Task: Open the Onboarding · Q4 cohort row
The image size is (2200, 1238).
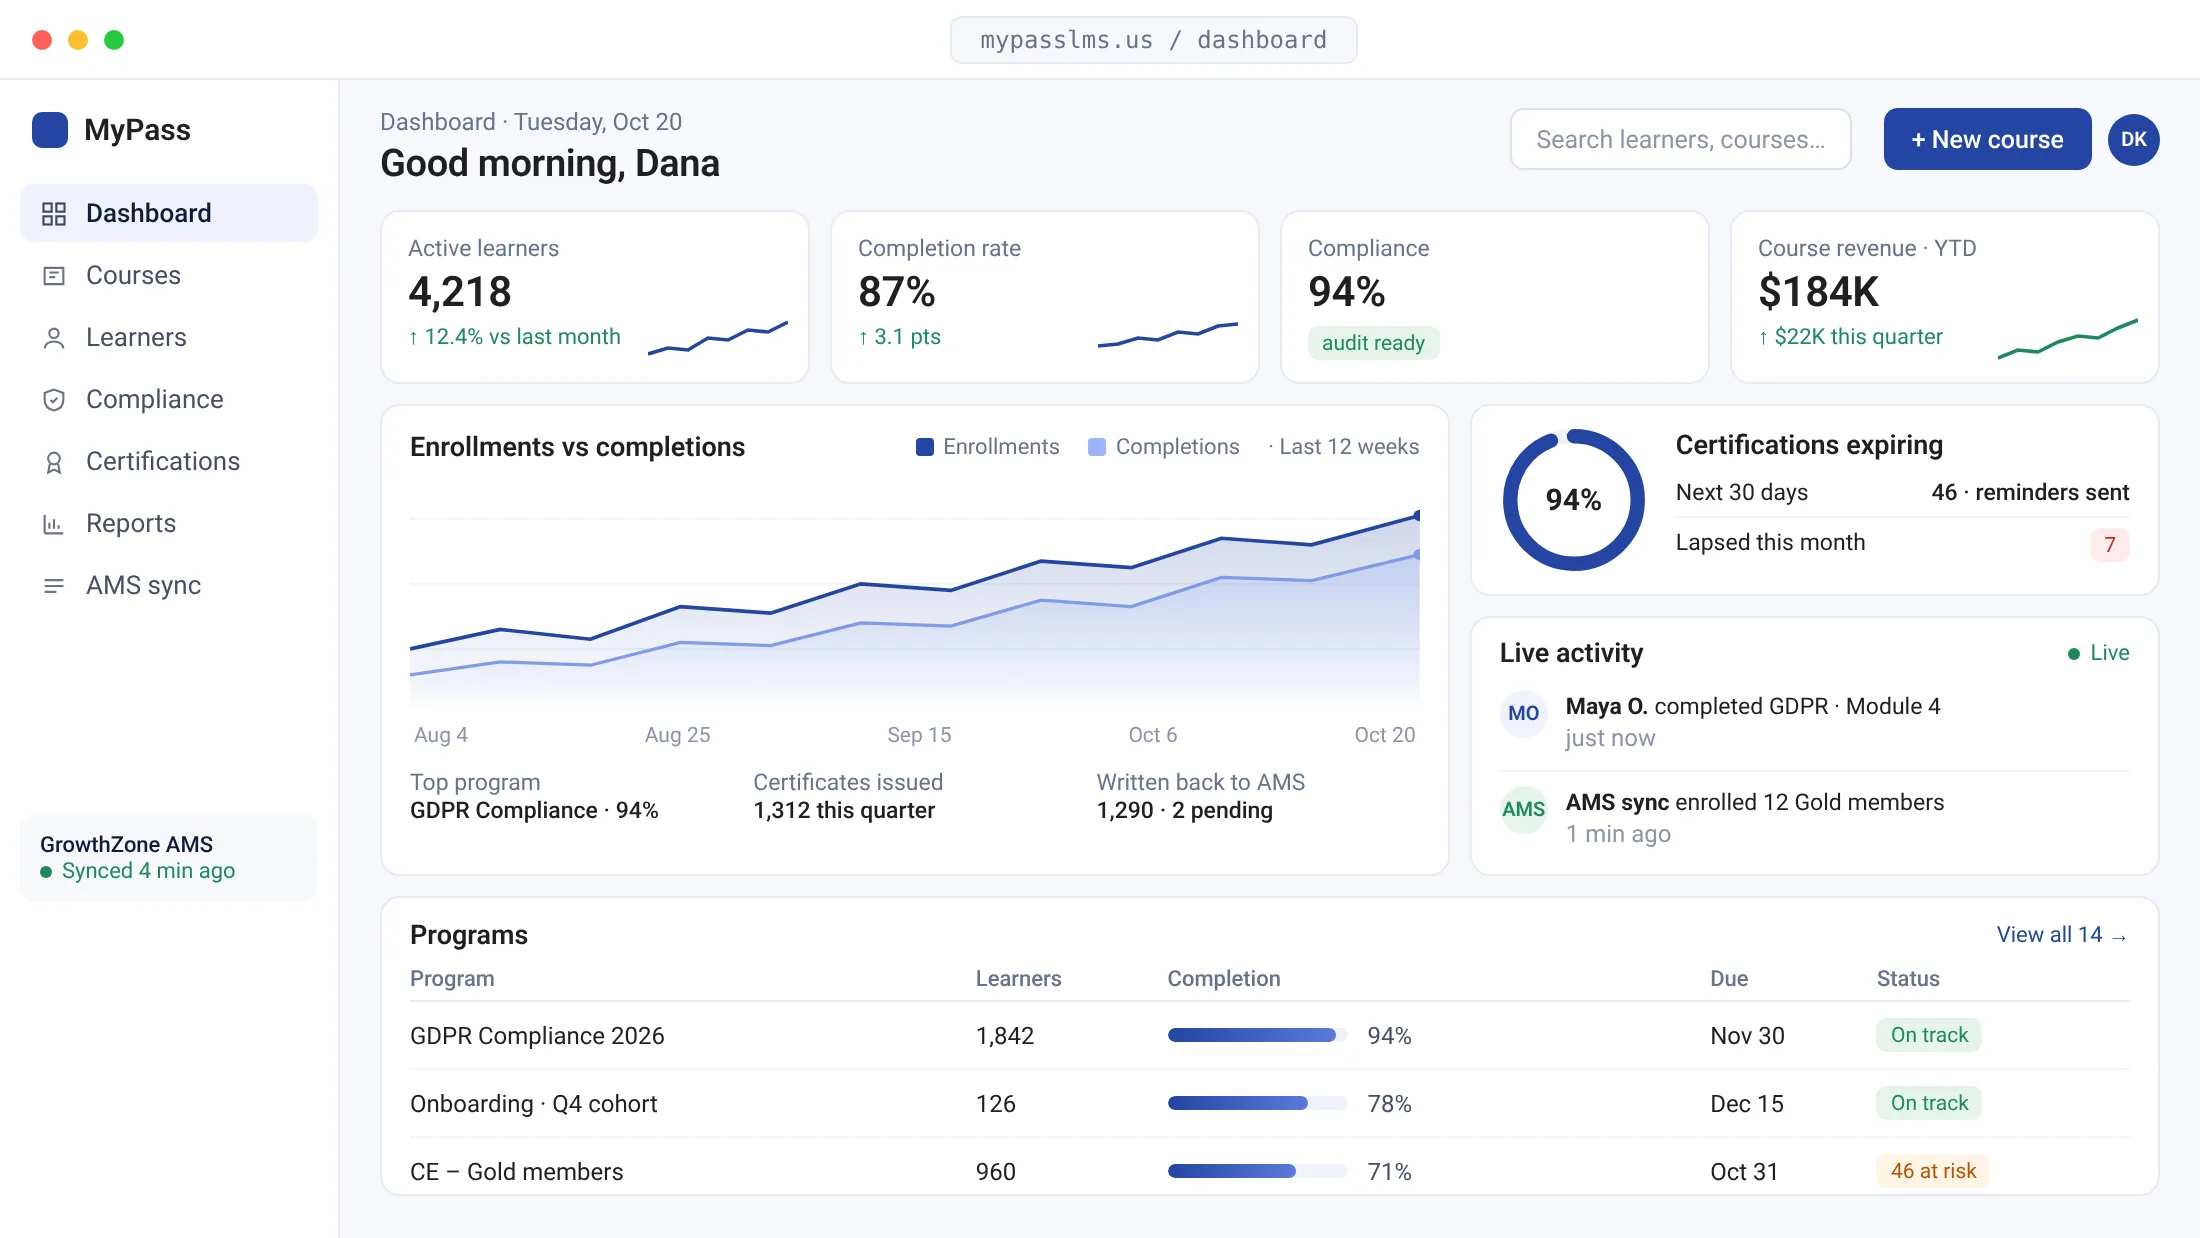Action: [1270, 1104]
